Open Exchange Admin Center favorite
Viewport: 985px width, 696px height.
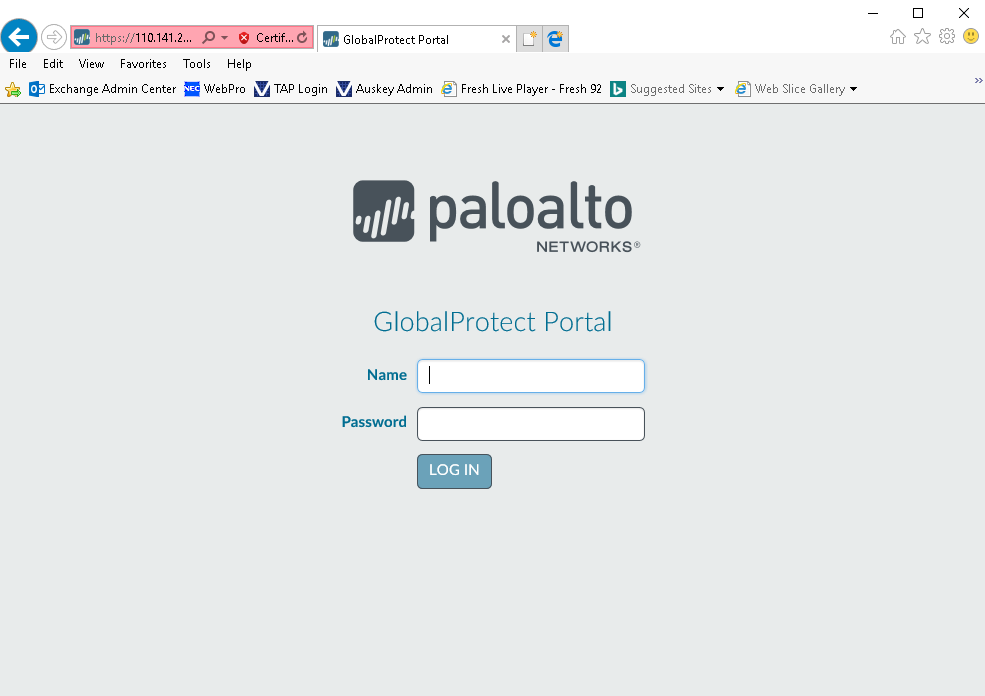pos(103,89)
